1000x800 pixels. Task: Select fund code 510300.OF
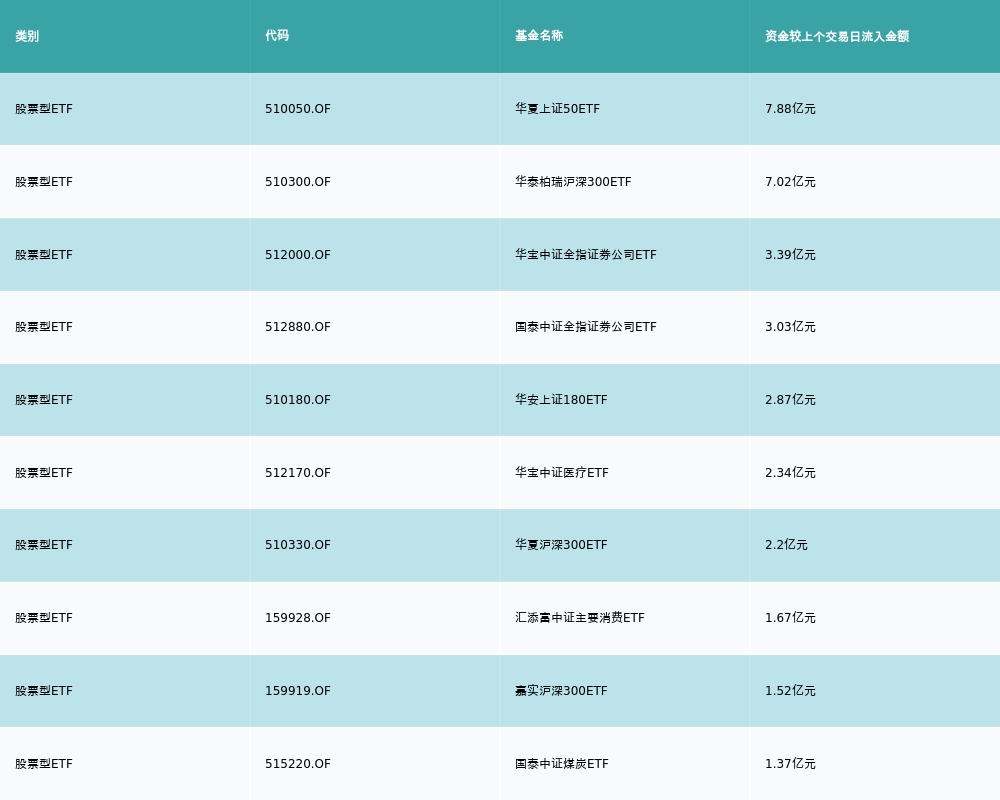coord(298,182)
